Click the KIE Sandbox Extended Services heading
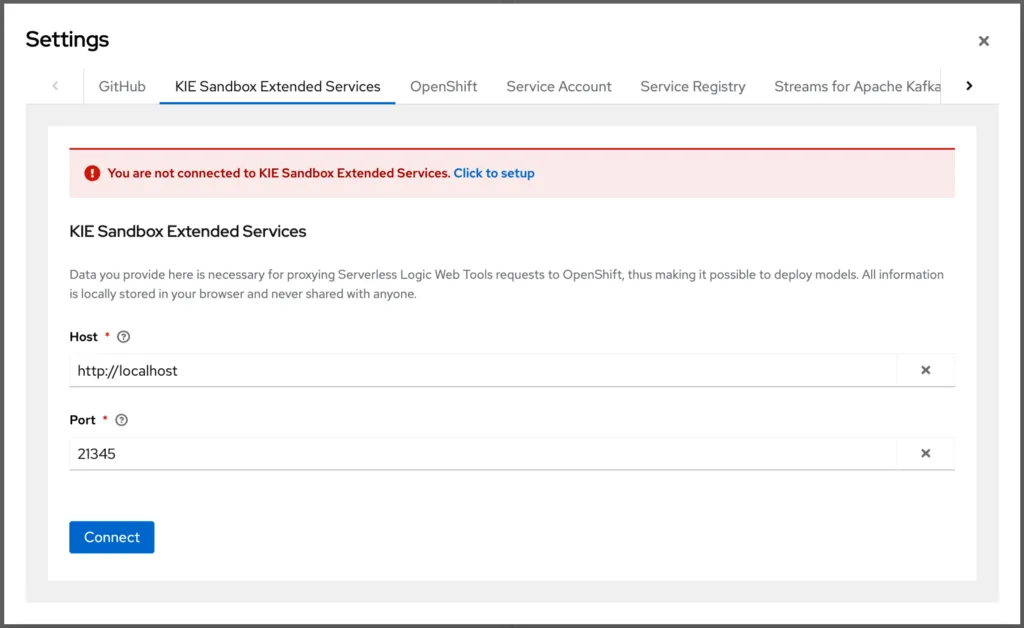 (x=188, y=231)
